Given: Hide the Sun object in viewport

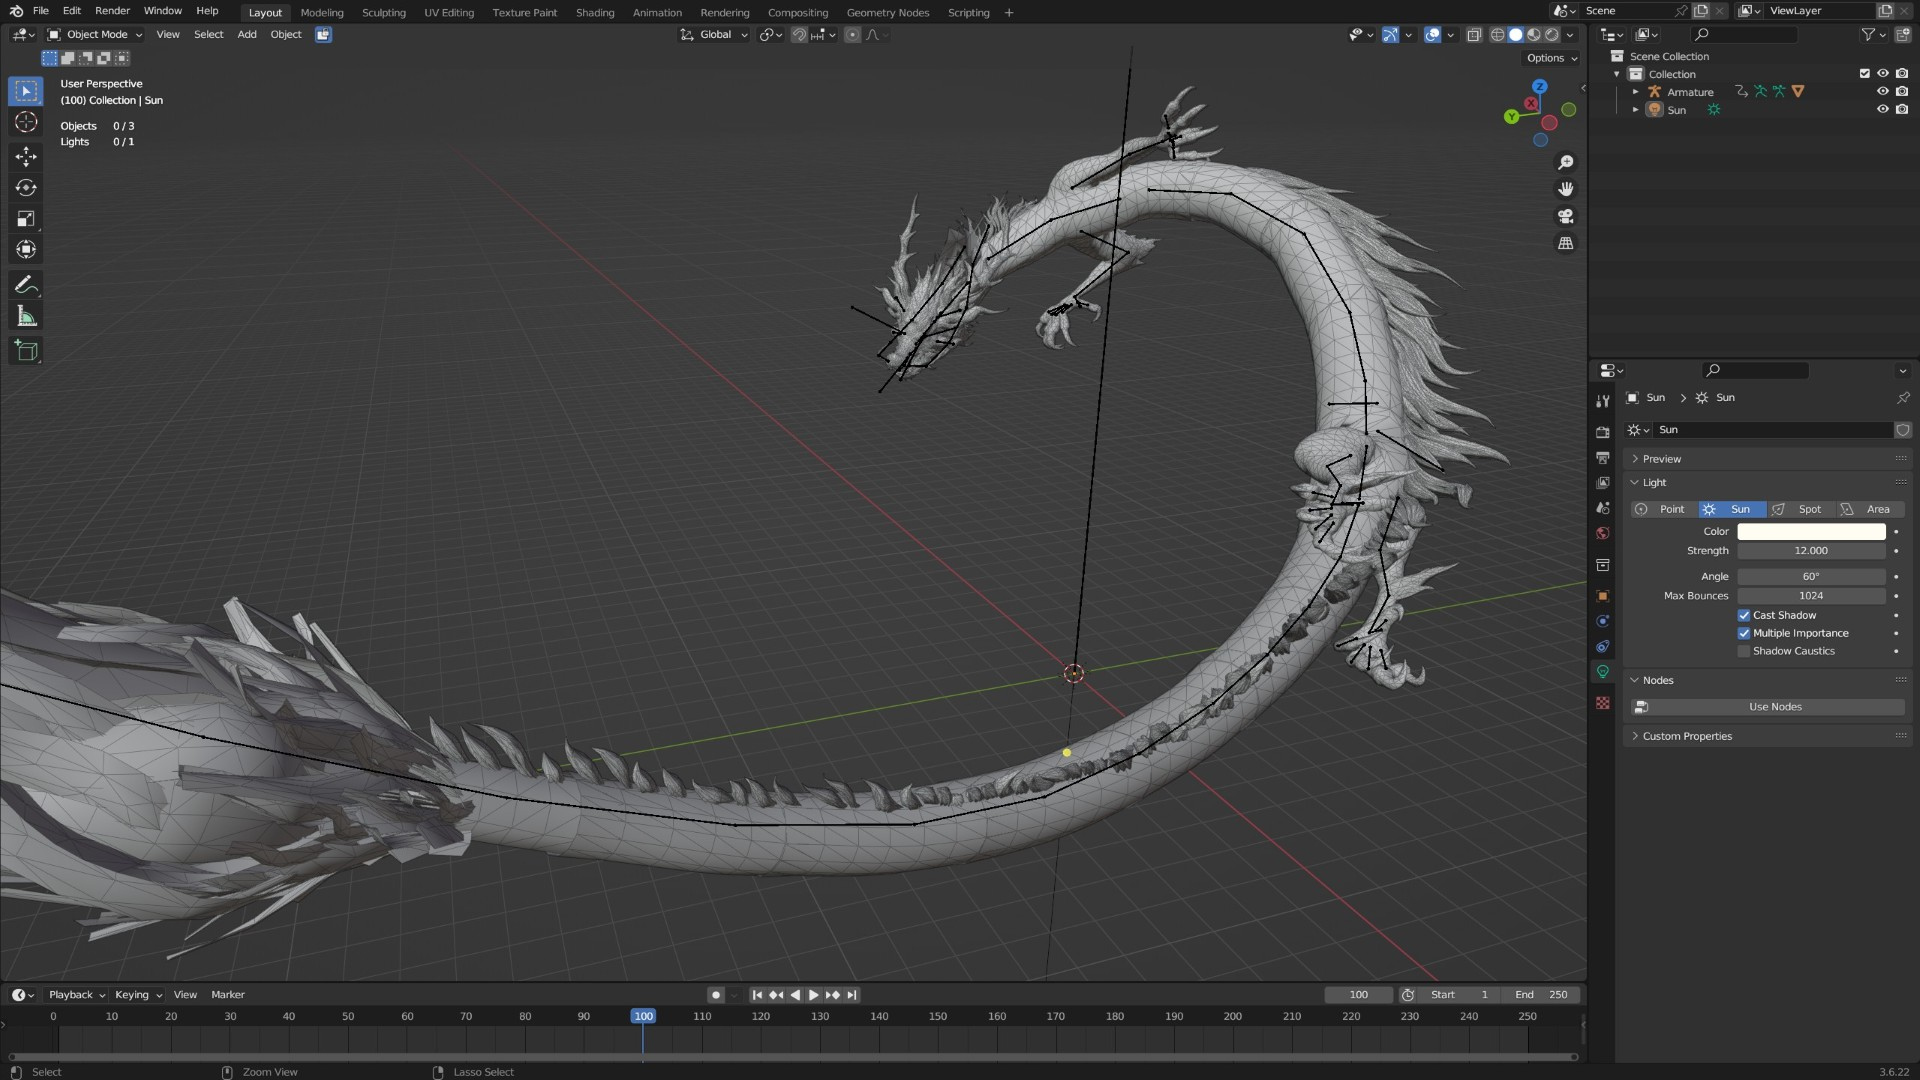Looking at the screenshot, I should point(1883,110).
